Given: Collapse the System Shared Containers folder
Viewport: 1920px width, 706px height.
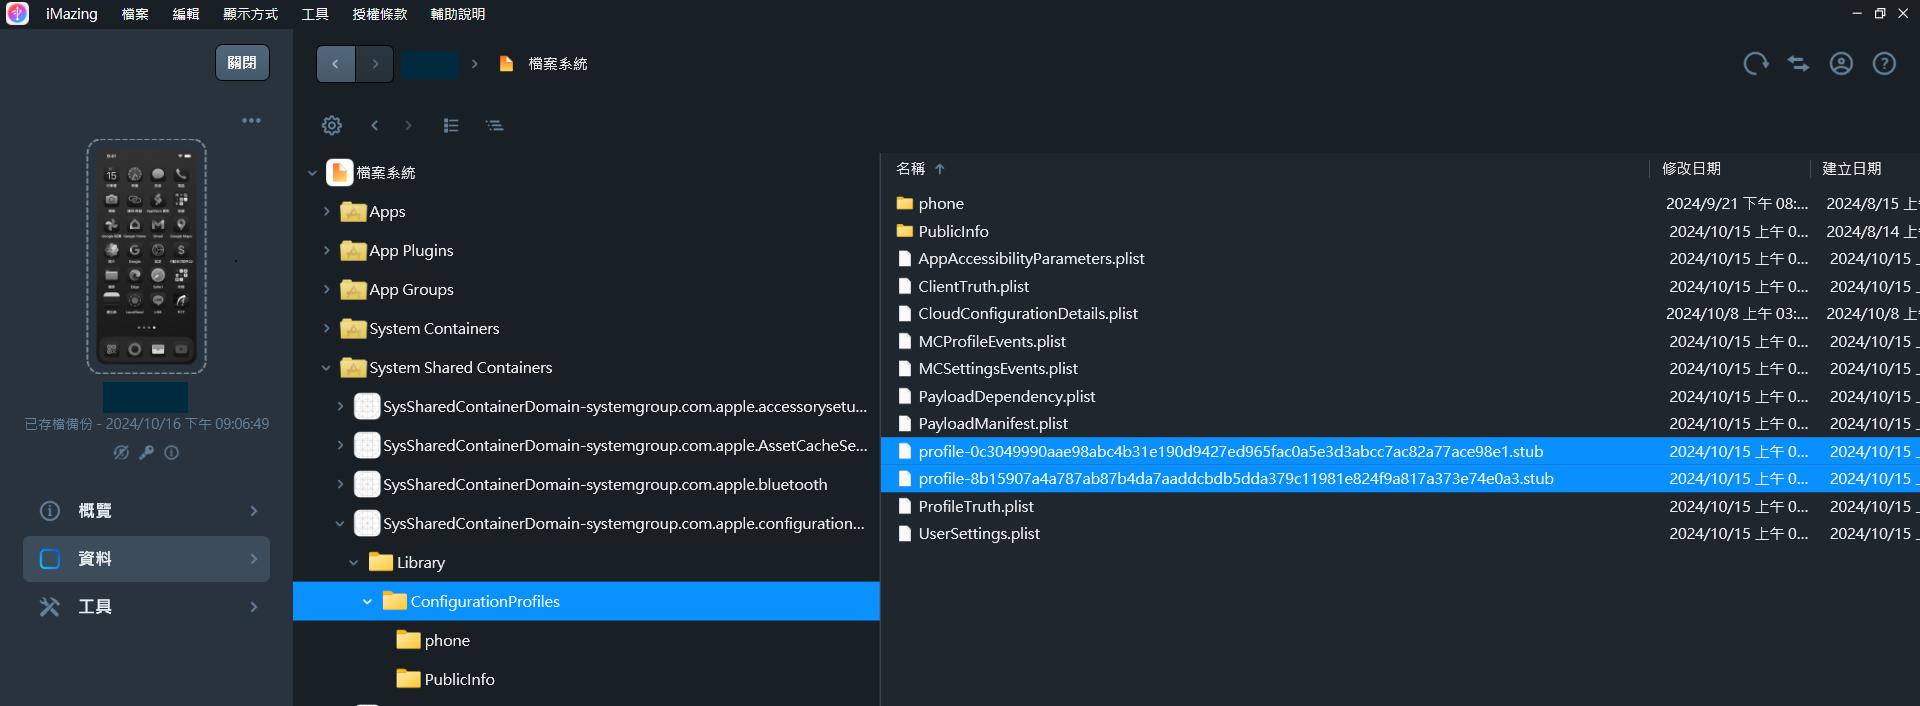Looking at the screenshot, I should [x=326, y=368].
